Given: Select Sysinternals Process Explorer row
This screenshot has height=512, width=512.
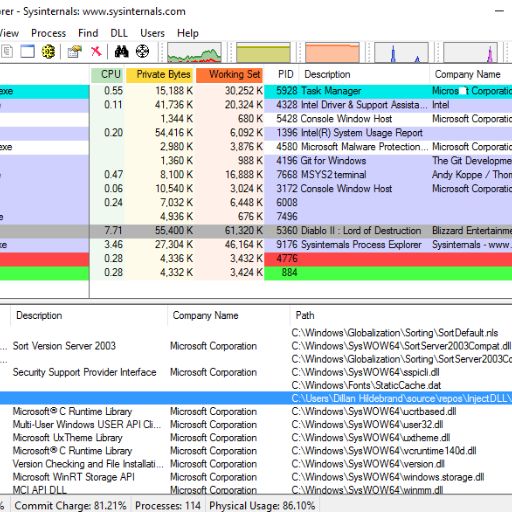Looking at the screenshot, I should coord(256,245).
